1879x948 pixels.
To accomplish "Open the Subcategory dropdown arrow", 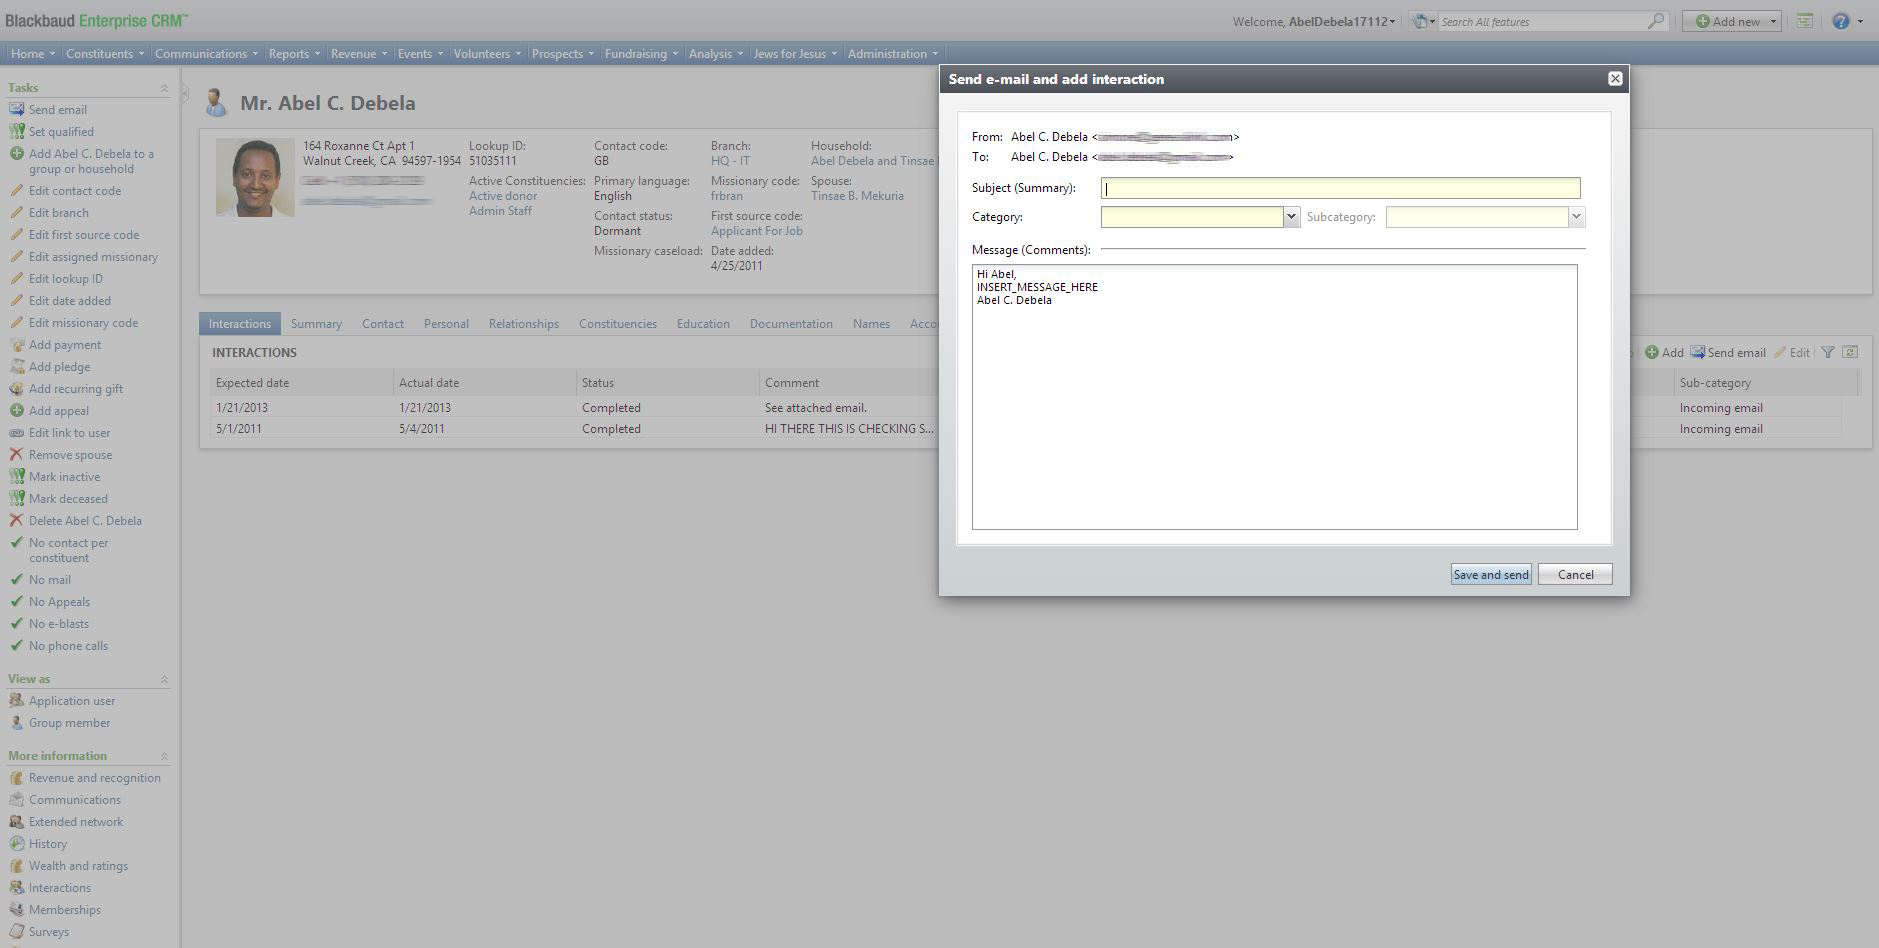I will [1576, 217].
